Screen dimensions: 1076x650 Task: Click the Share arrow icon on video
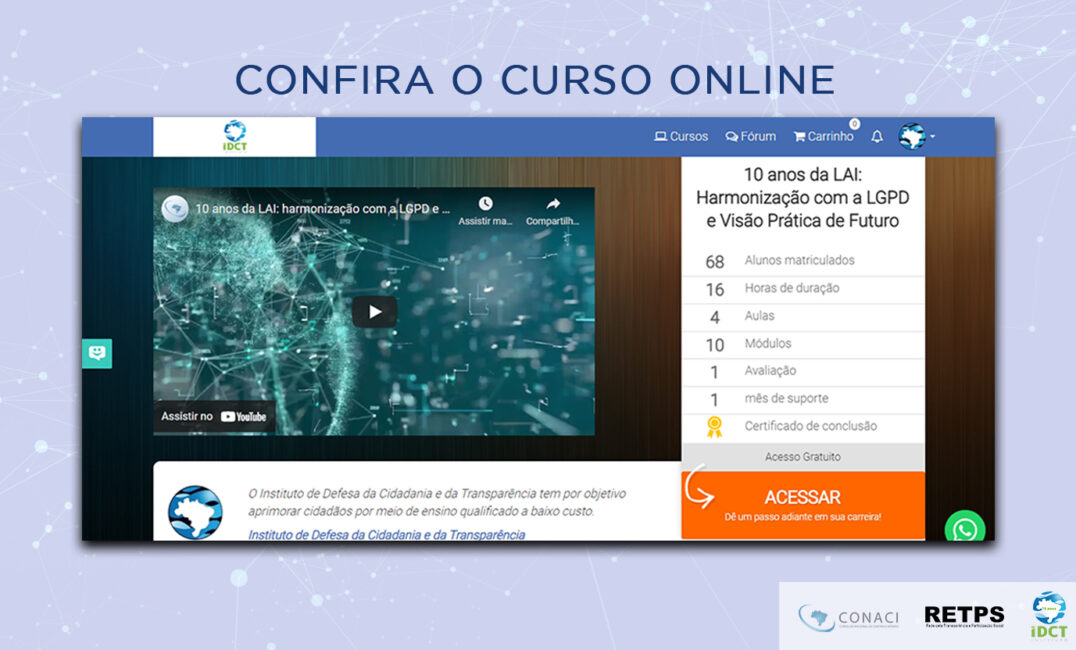coord(553,205)
